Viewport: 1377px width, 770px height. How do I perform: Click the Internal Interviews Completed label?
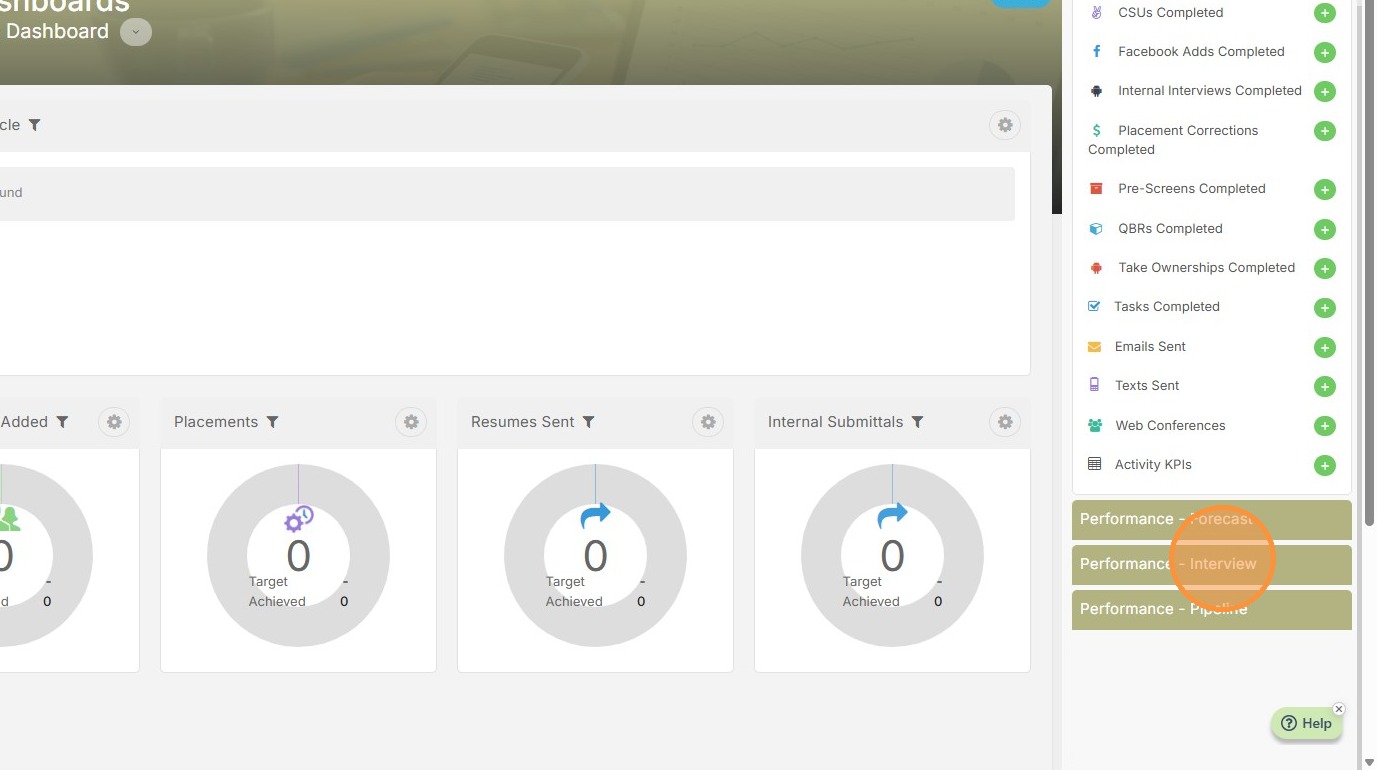[1210, 91]
